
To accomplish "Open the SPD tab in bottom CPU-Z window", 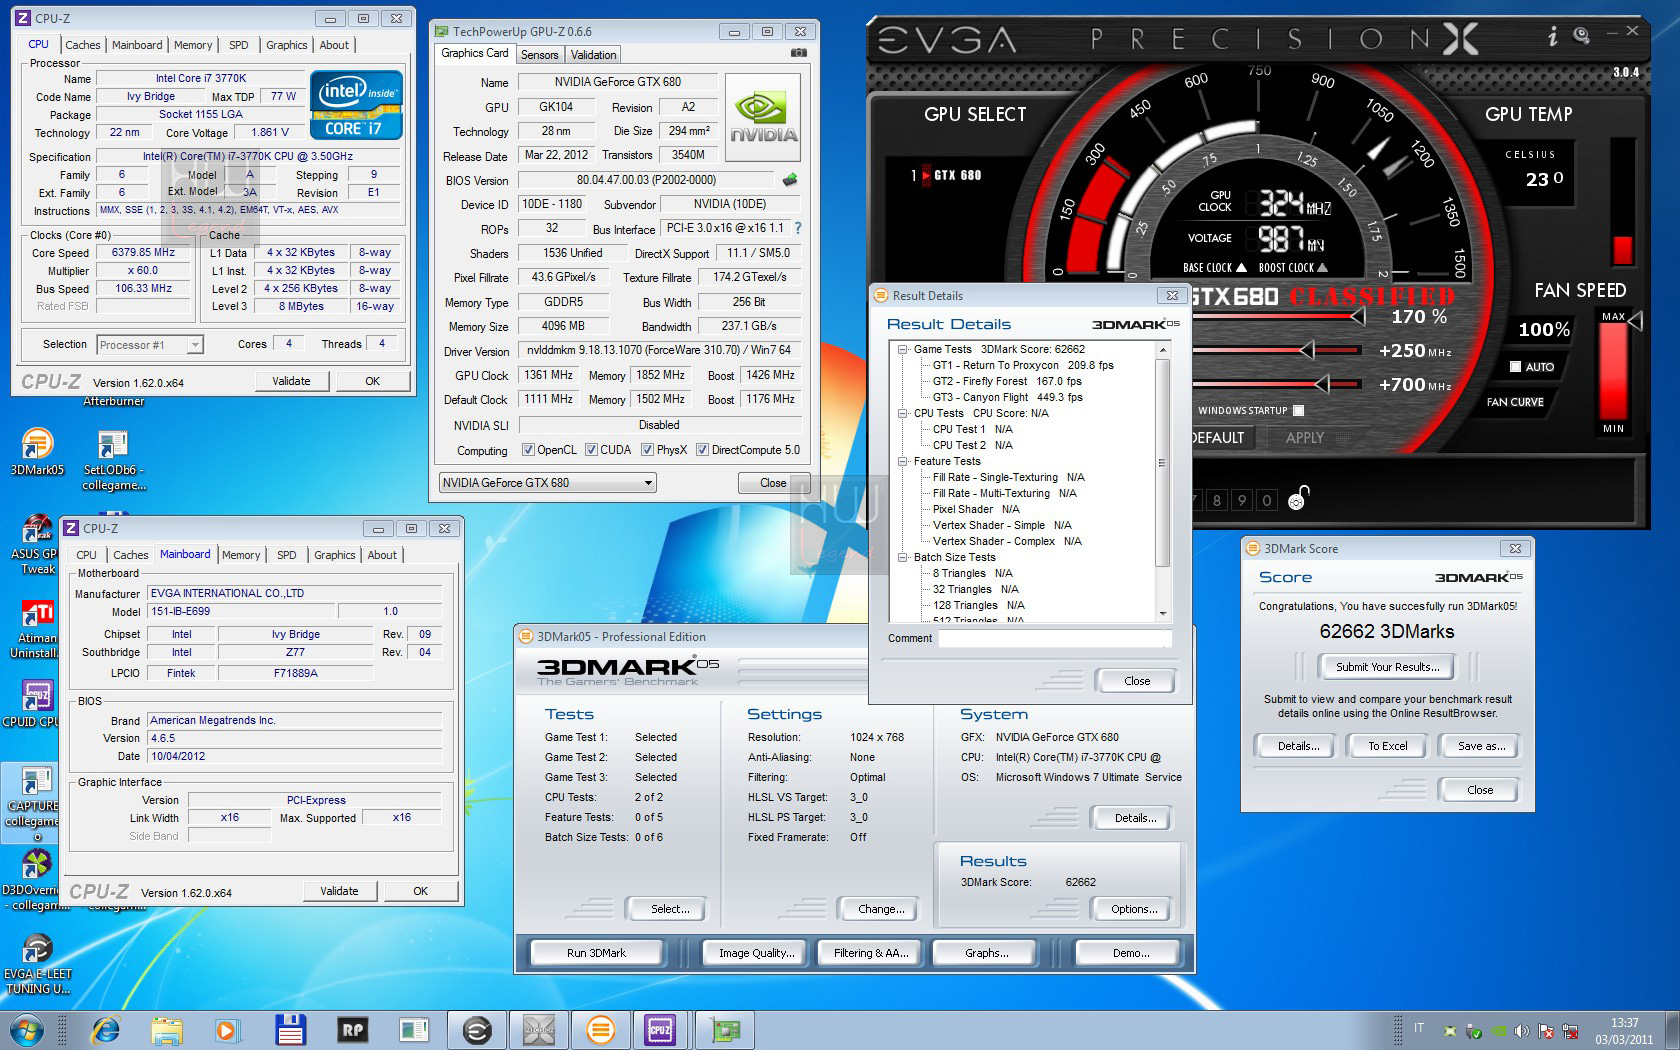I will (287, 555).
